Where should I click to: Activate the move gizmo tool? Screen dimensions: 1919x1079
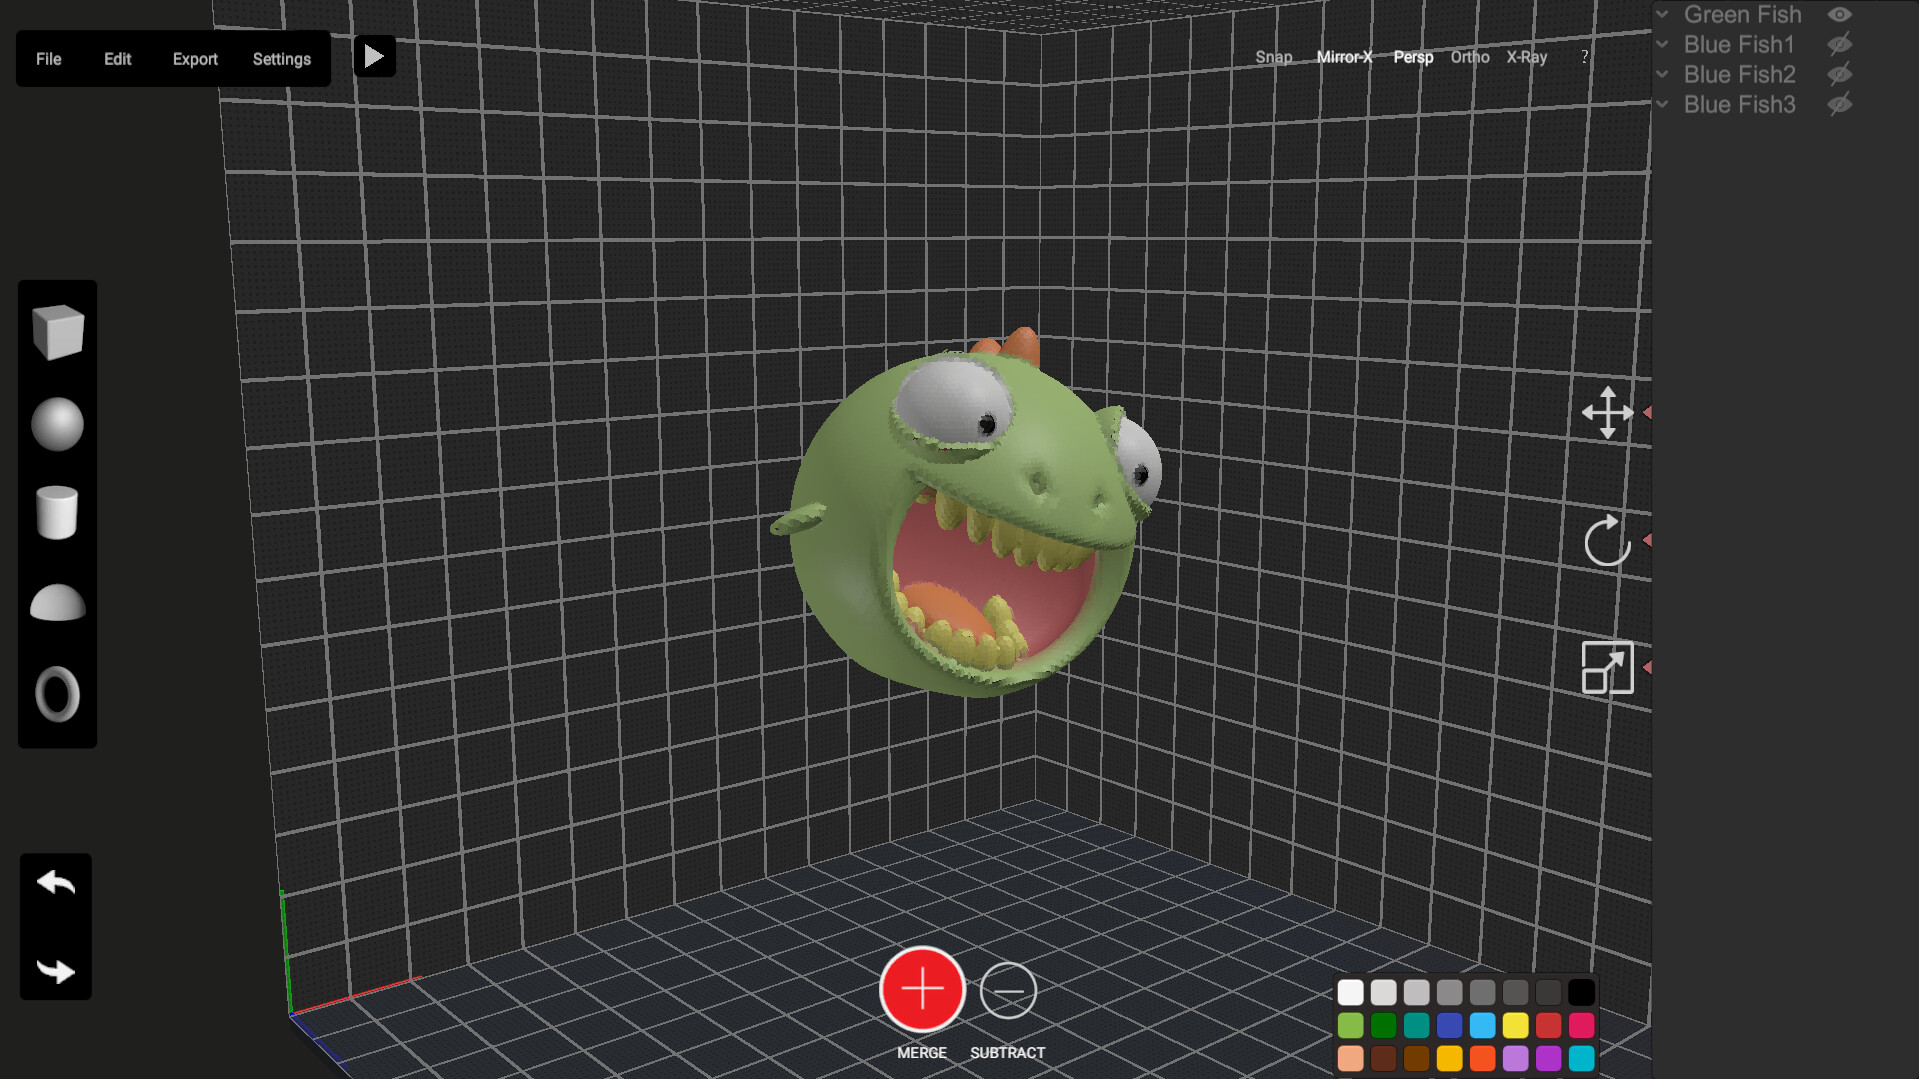[x=1606, y=413]
